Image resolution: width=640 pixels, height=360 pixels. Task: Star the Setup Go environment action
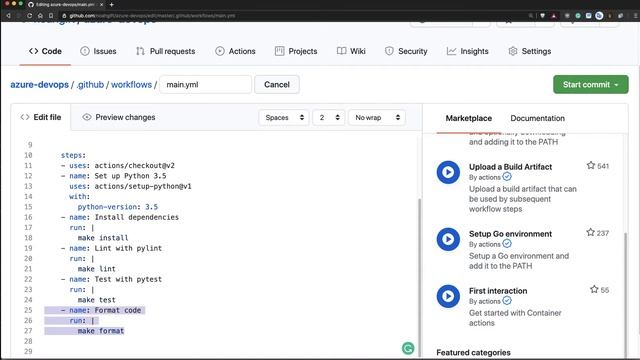[590, 232]
